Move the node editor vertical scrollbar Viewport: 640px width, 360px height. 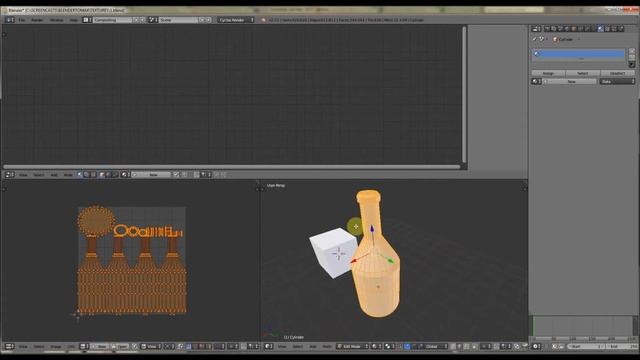coord(464,94)
